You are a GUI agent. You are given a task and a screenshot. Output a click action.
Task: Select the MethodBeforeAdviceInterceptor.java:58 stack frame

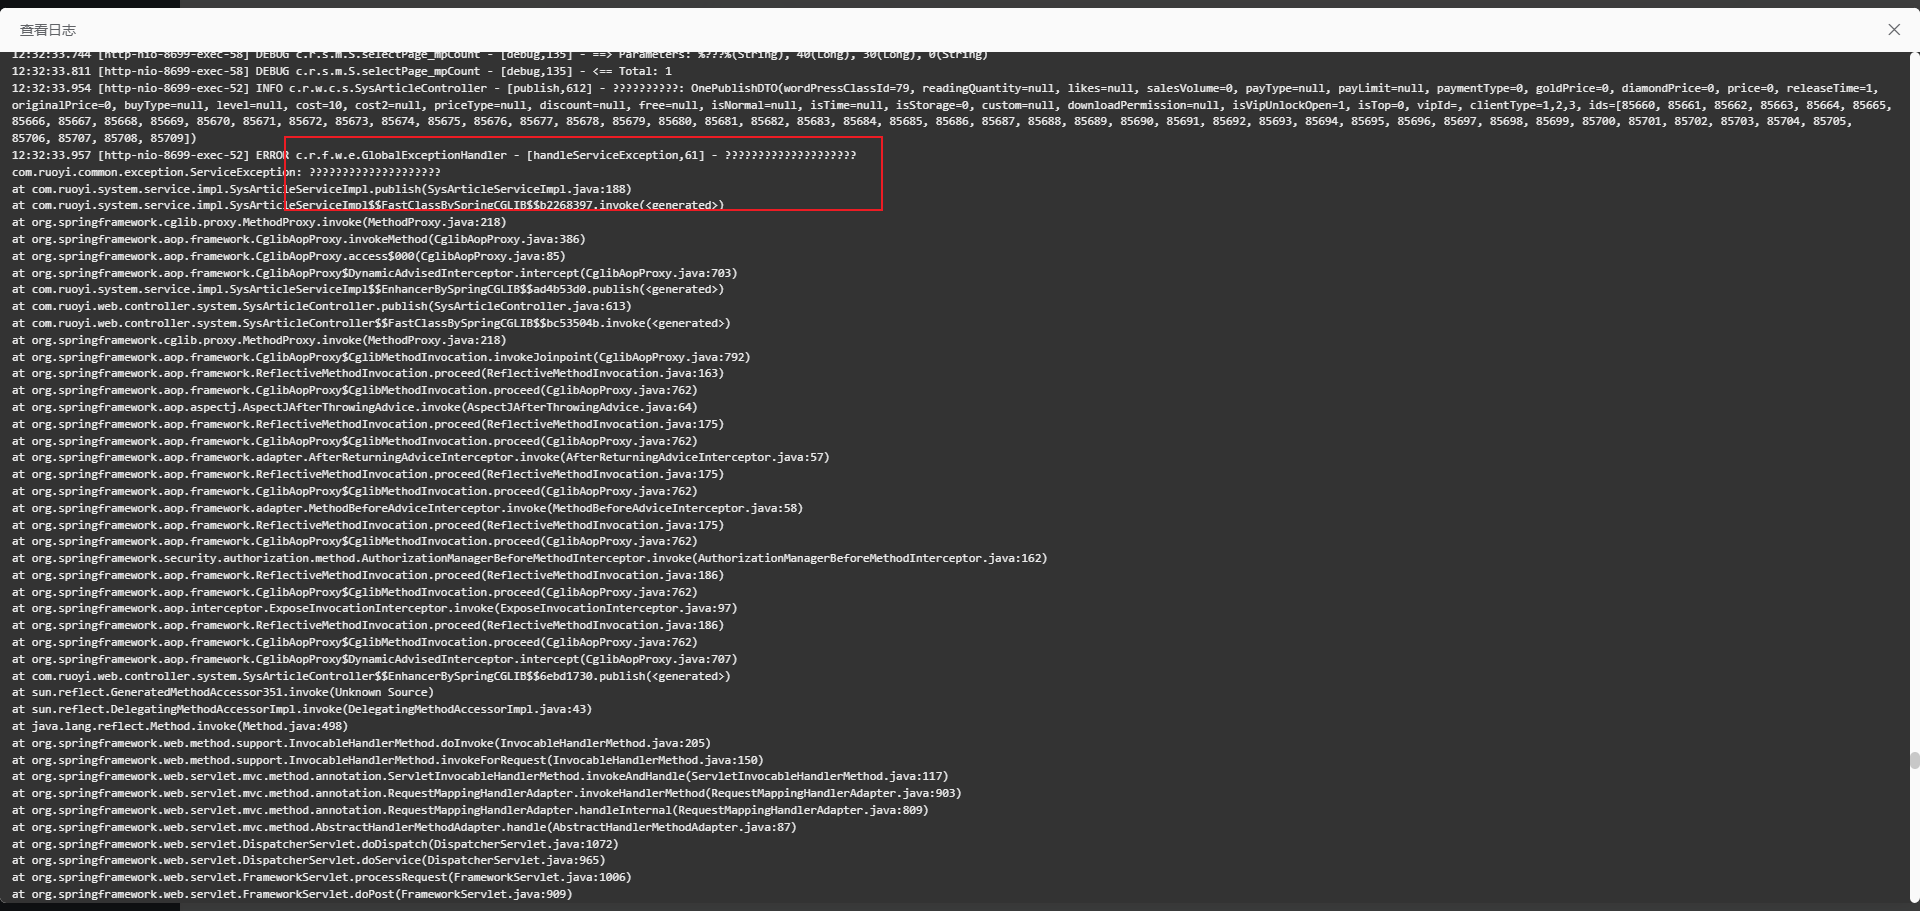tap(408, 509)
